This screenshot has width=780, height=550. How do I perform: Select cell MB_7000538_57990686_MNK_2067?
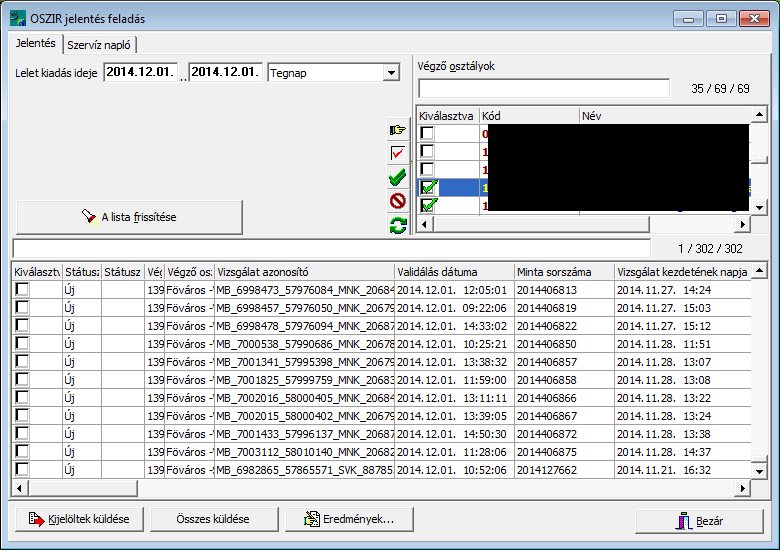[304, 344]
